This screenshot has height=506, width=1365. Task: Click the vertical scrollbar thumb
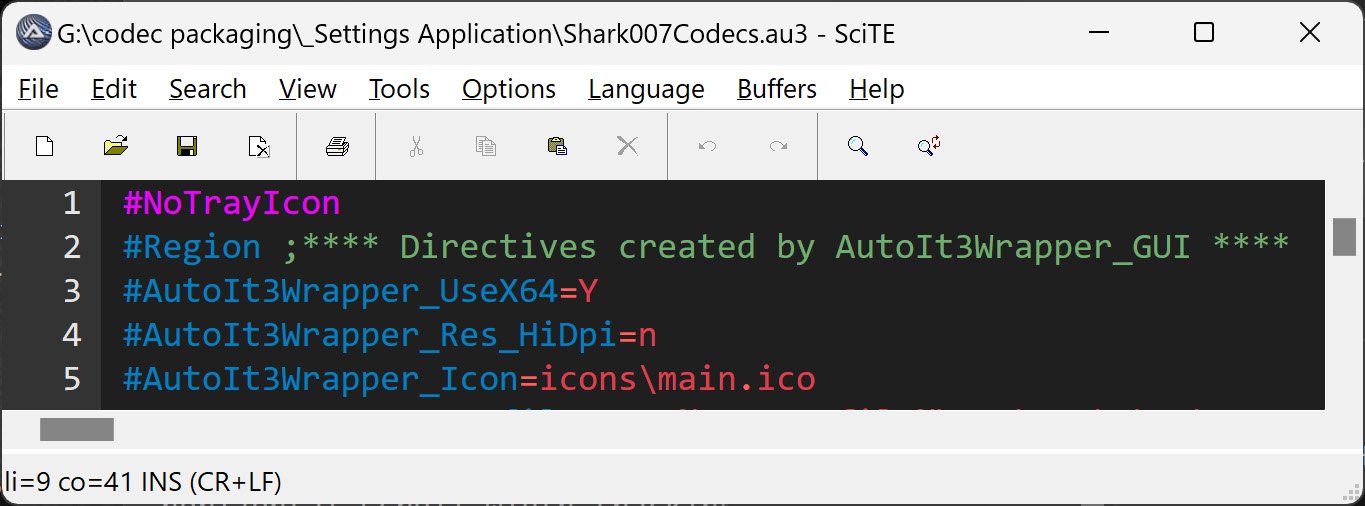tap(1344, 237)
